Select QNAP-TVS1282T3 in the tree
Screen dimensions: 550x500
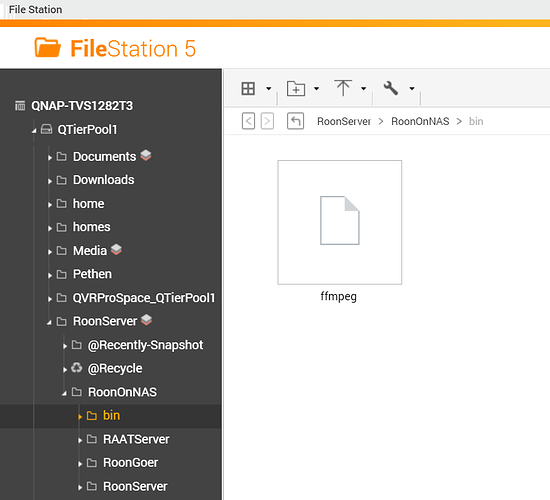[82, 106]
